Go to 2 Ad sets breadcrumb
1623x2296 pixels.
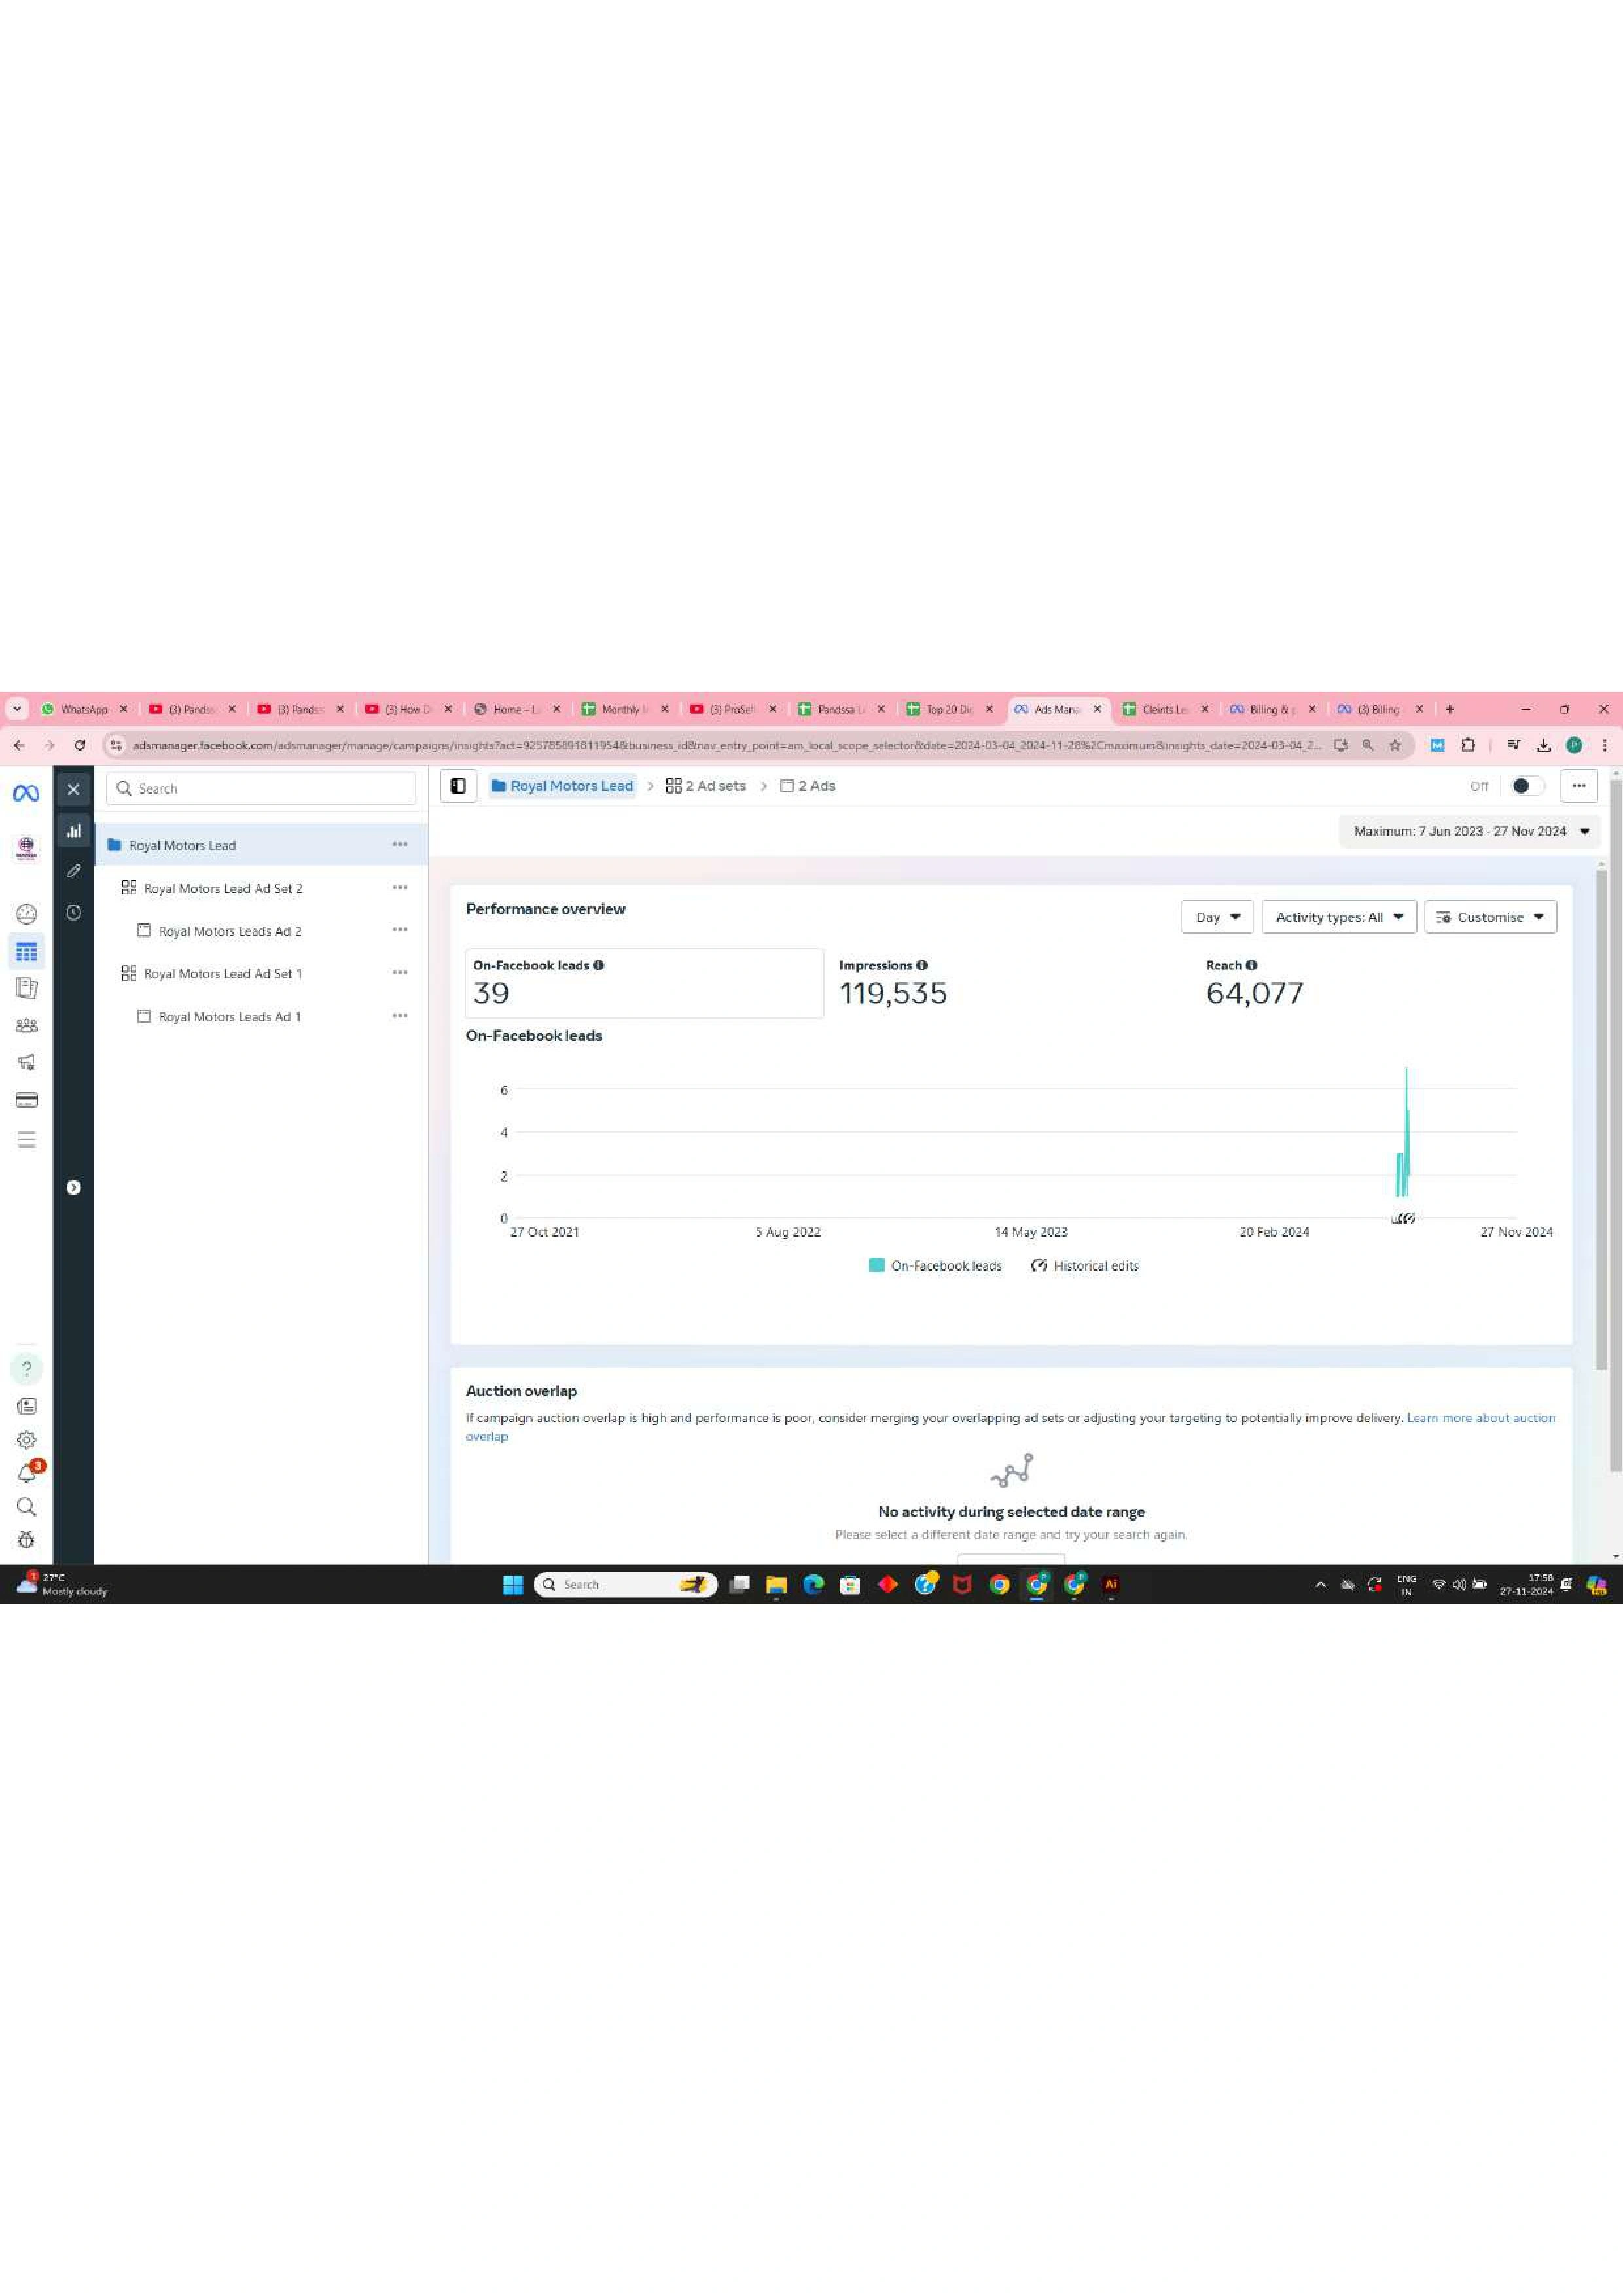706,786
